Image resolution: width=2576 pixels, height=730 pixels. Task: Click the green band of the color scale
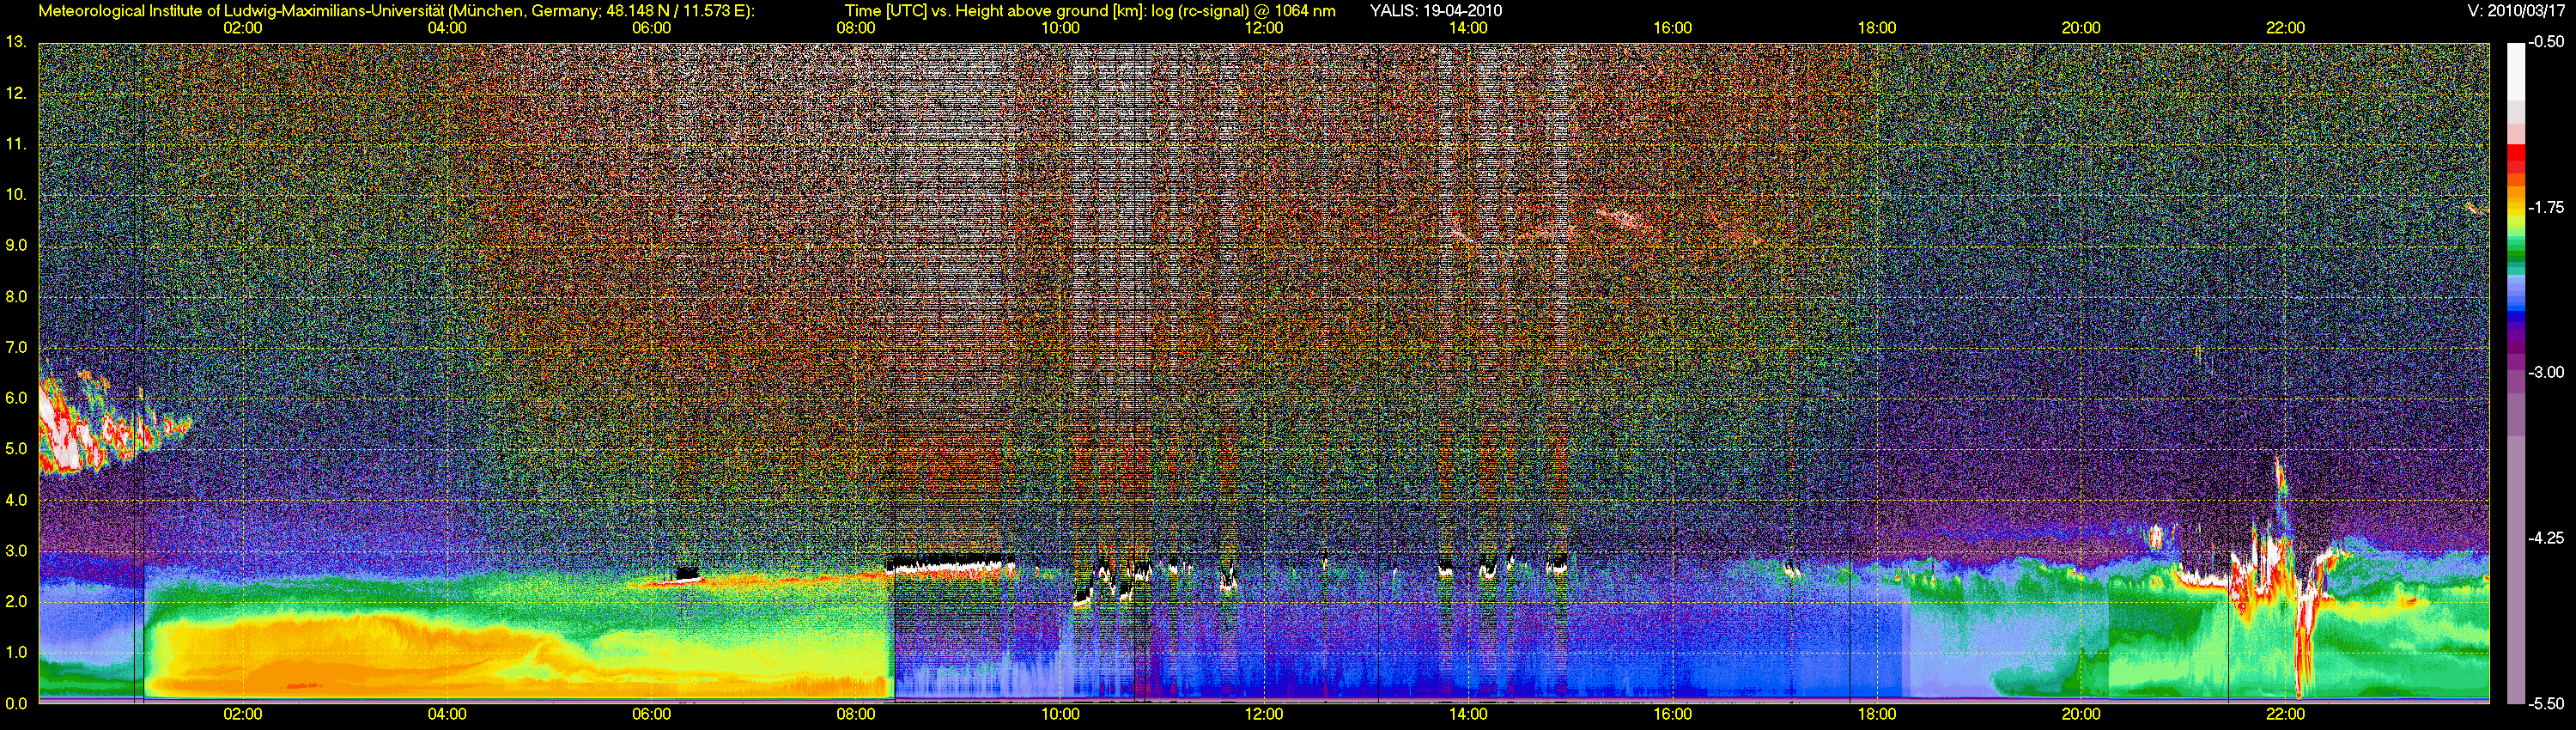(2515, 249)
